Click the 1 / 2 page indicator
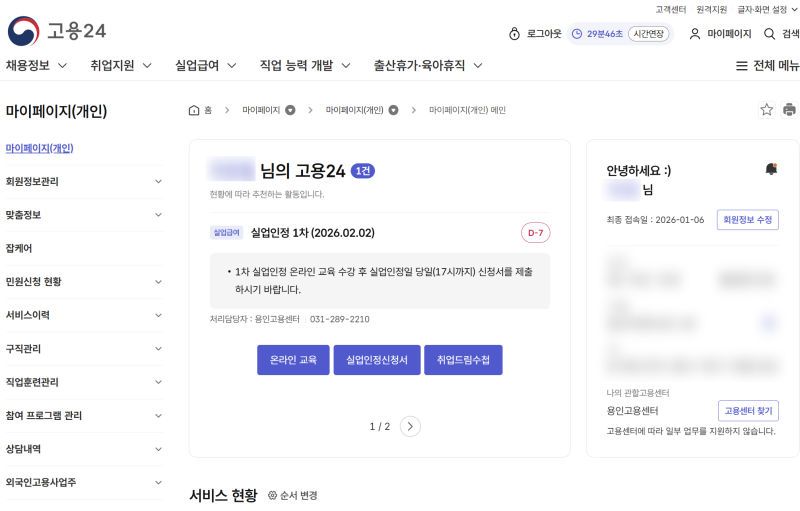The width and height of the screenshot is (800, 511). tap(380, 426)
